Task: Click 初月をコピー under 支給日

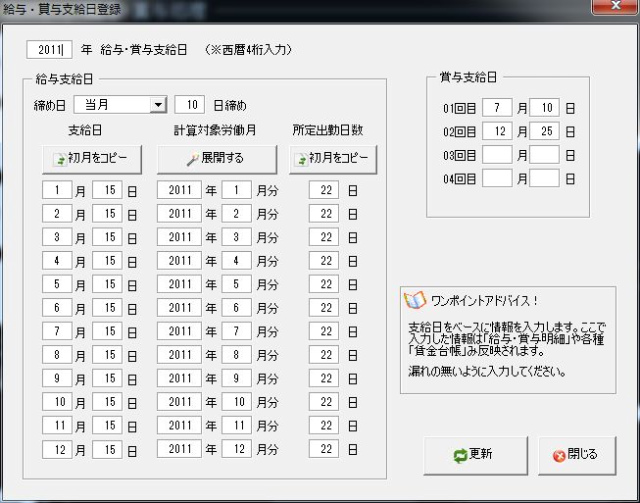Action: click(92, 159)
